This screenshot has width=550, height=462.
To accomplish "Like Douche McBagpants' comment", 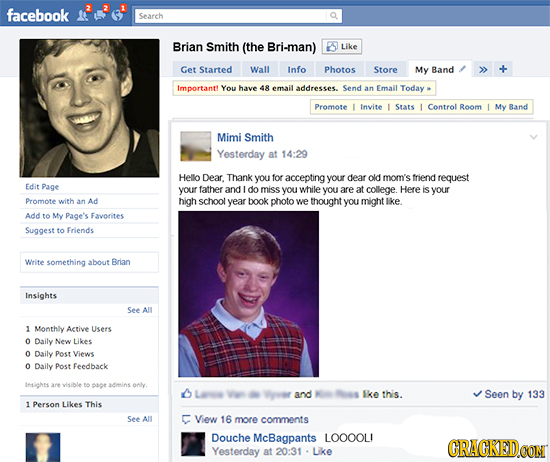I will coord(322,451).
